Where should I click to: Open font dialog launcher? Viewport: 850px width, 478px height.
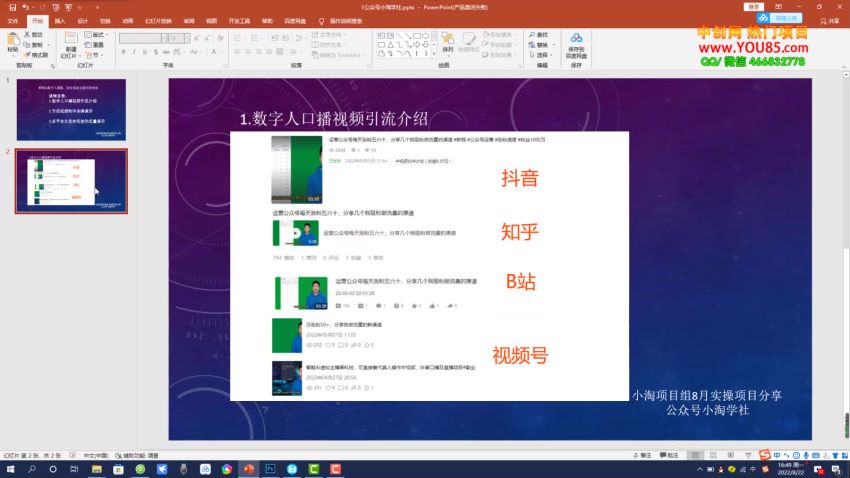[x=225, y=66]
